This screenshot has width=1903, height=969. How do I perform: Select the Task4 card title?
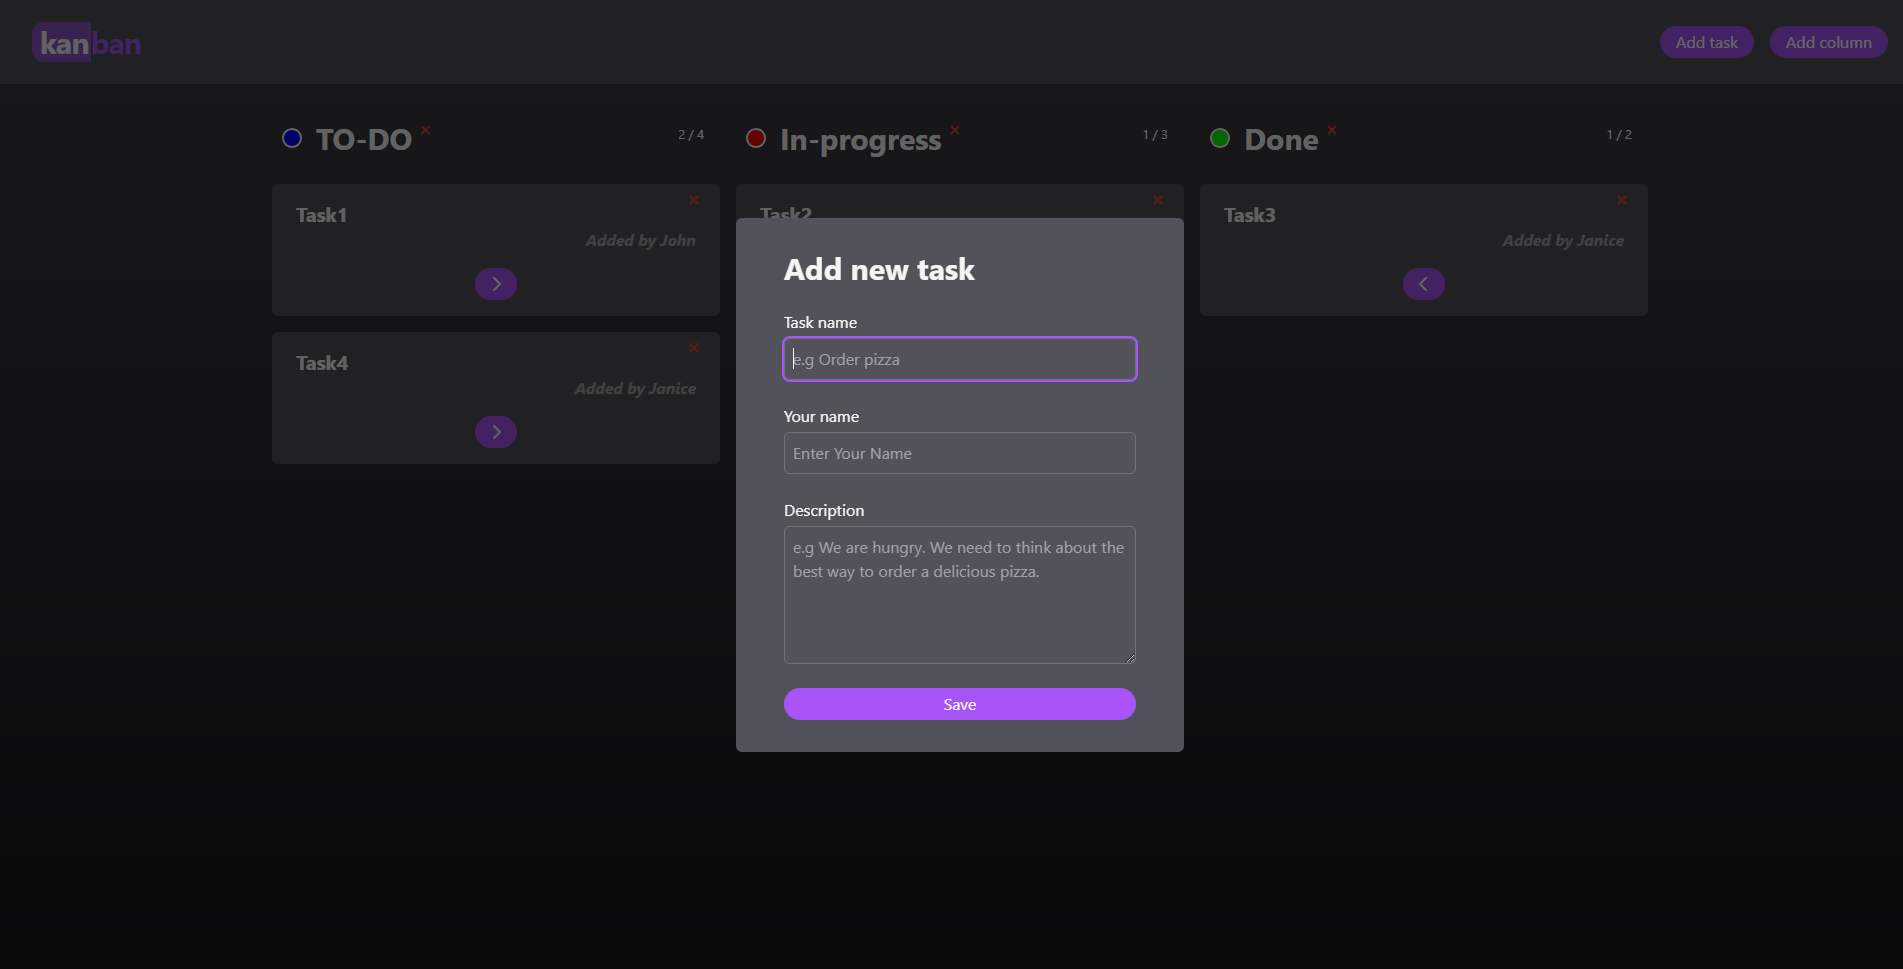[320, 362]
